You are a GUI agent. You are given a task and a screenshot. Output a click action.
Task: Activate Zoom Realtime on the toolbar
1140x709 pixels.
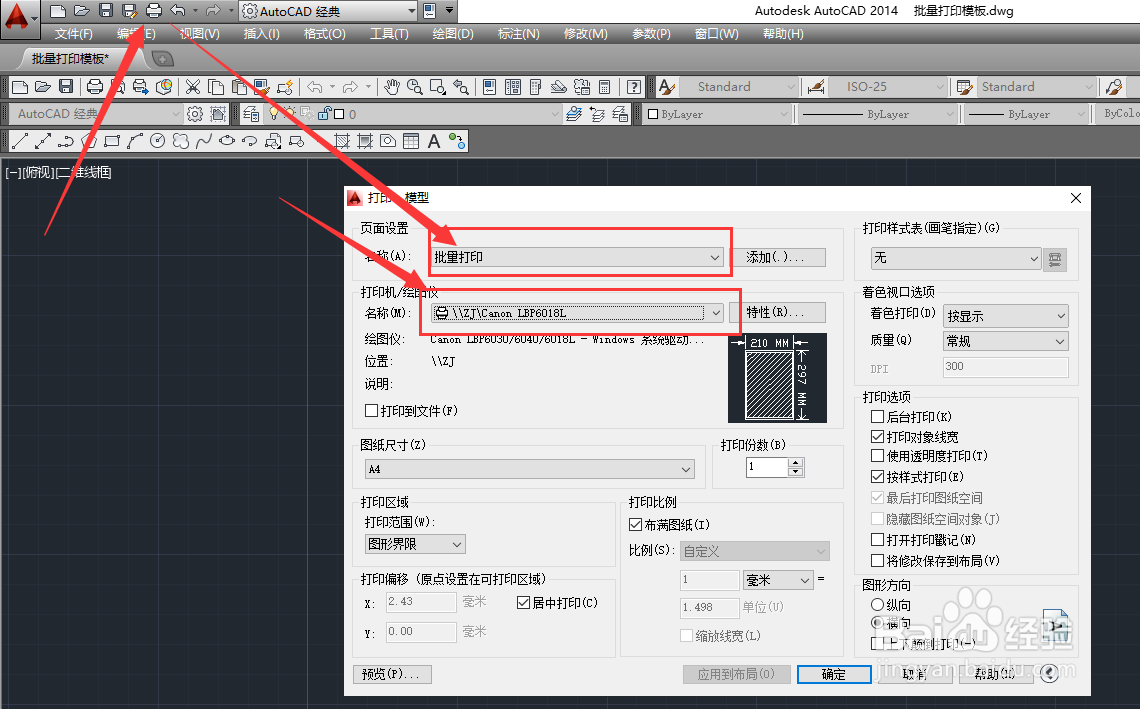(x=414, y=86)
